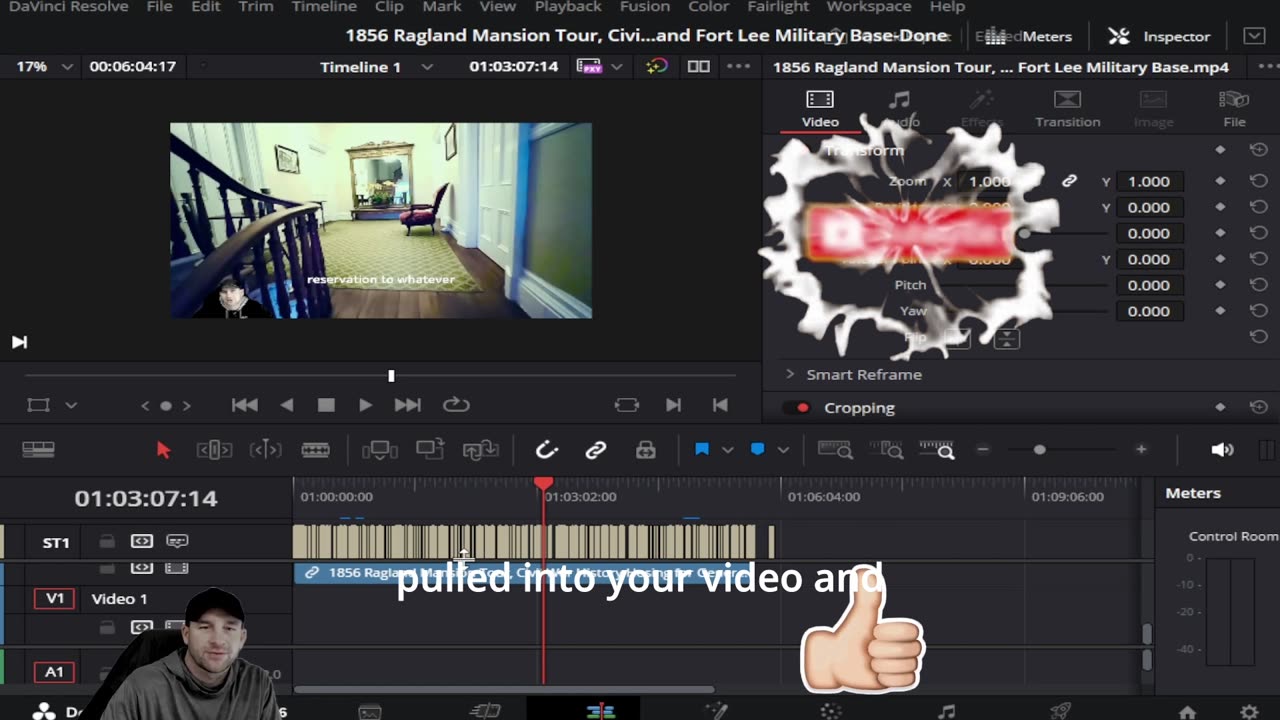Toggle the Meters panel button
1280x720 pixels.
1029,36
